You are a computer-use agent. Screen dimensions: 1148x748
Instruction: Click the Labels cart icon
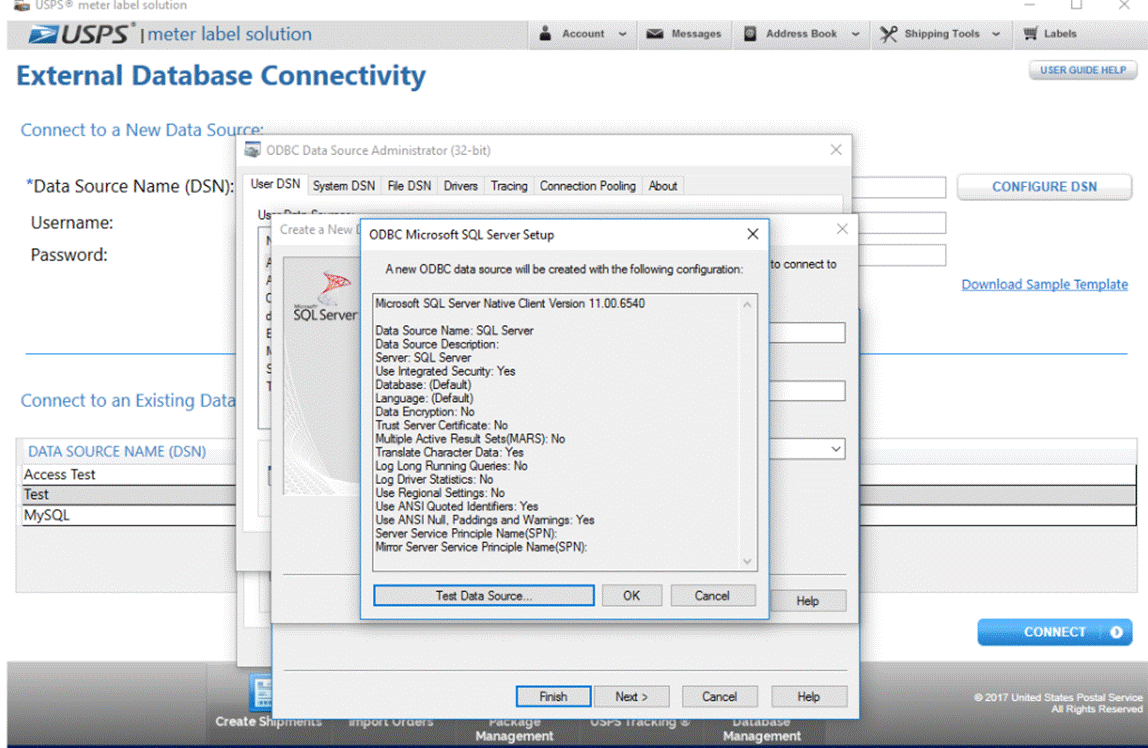click(1030, 34)
